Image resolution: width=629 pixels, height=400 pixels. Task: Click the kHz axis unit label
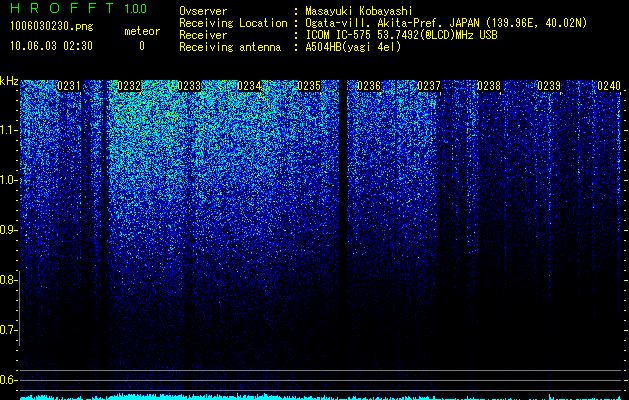[9, 81]
